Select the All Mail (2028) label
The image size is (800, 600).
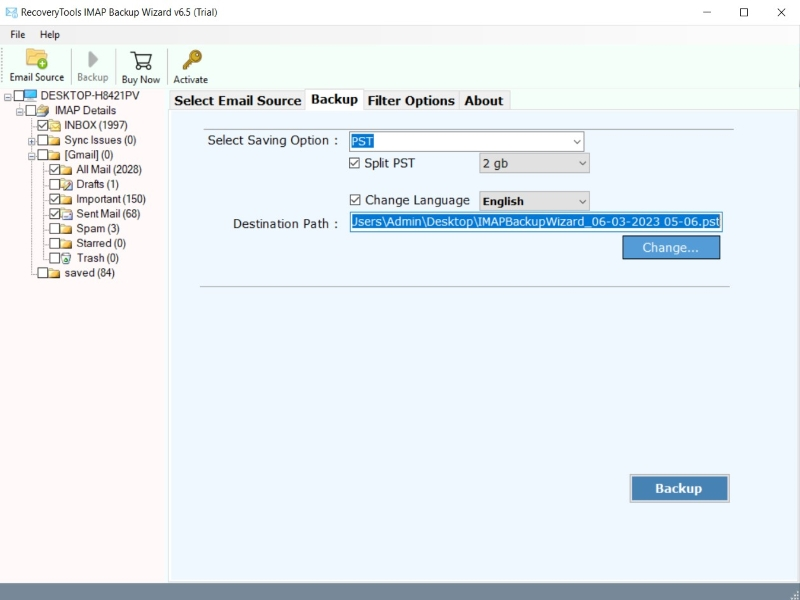[109, 169]
